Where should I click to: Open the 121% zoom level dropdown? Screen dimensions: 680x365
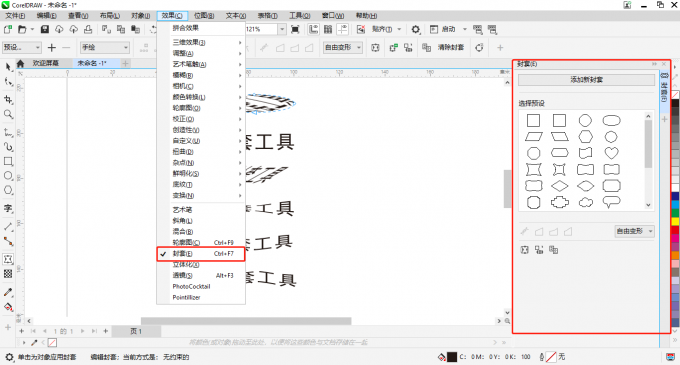(282, 29)
